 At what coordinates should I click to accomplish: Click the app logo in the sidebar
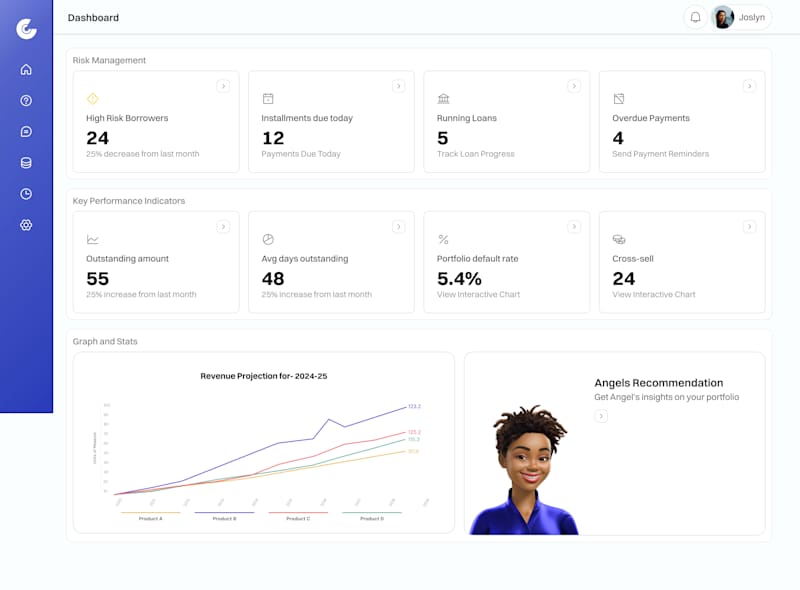point(26,29)
